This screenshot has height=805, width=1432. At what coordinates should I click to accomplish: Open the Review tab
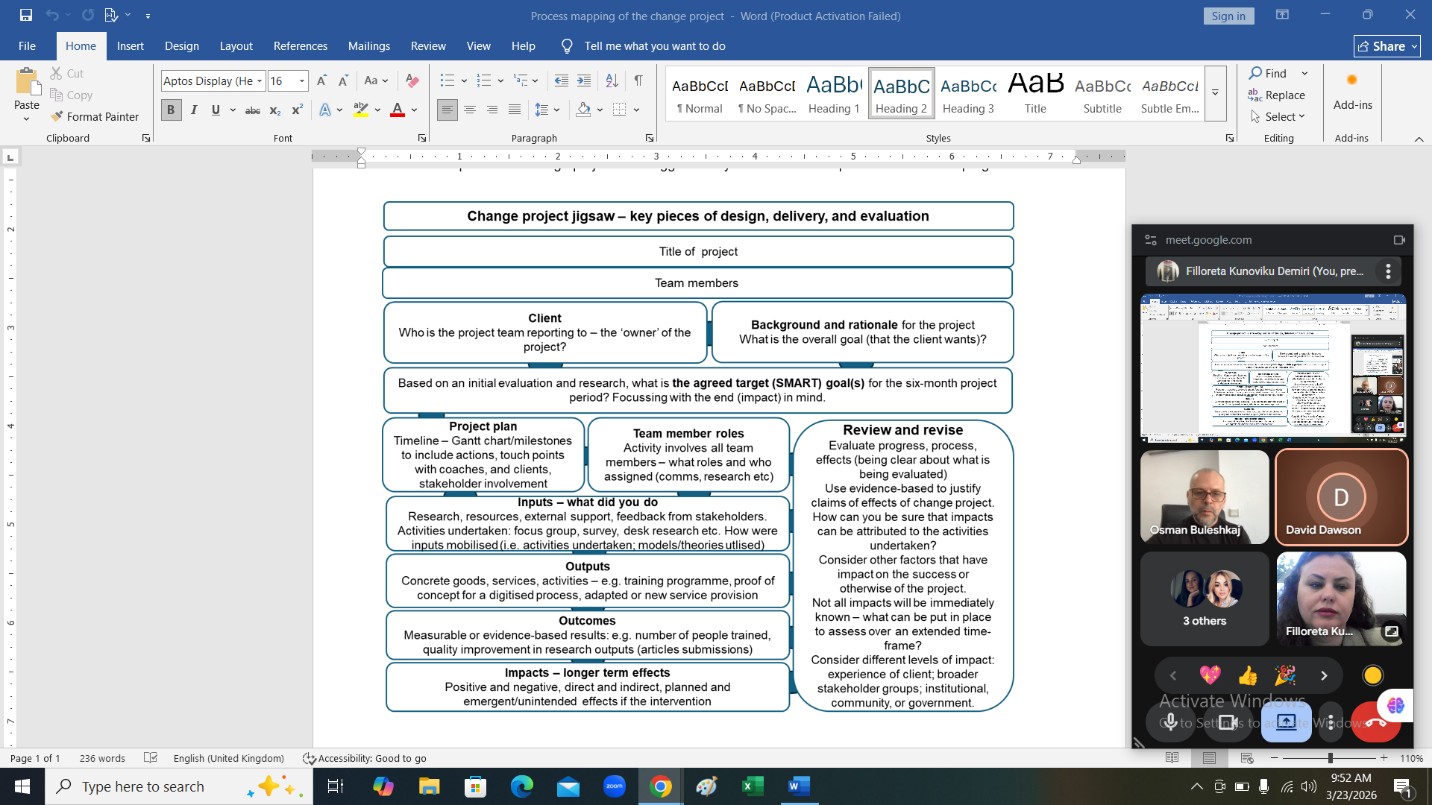click(x=428, y=46)
